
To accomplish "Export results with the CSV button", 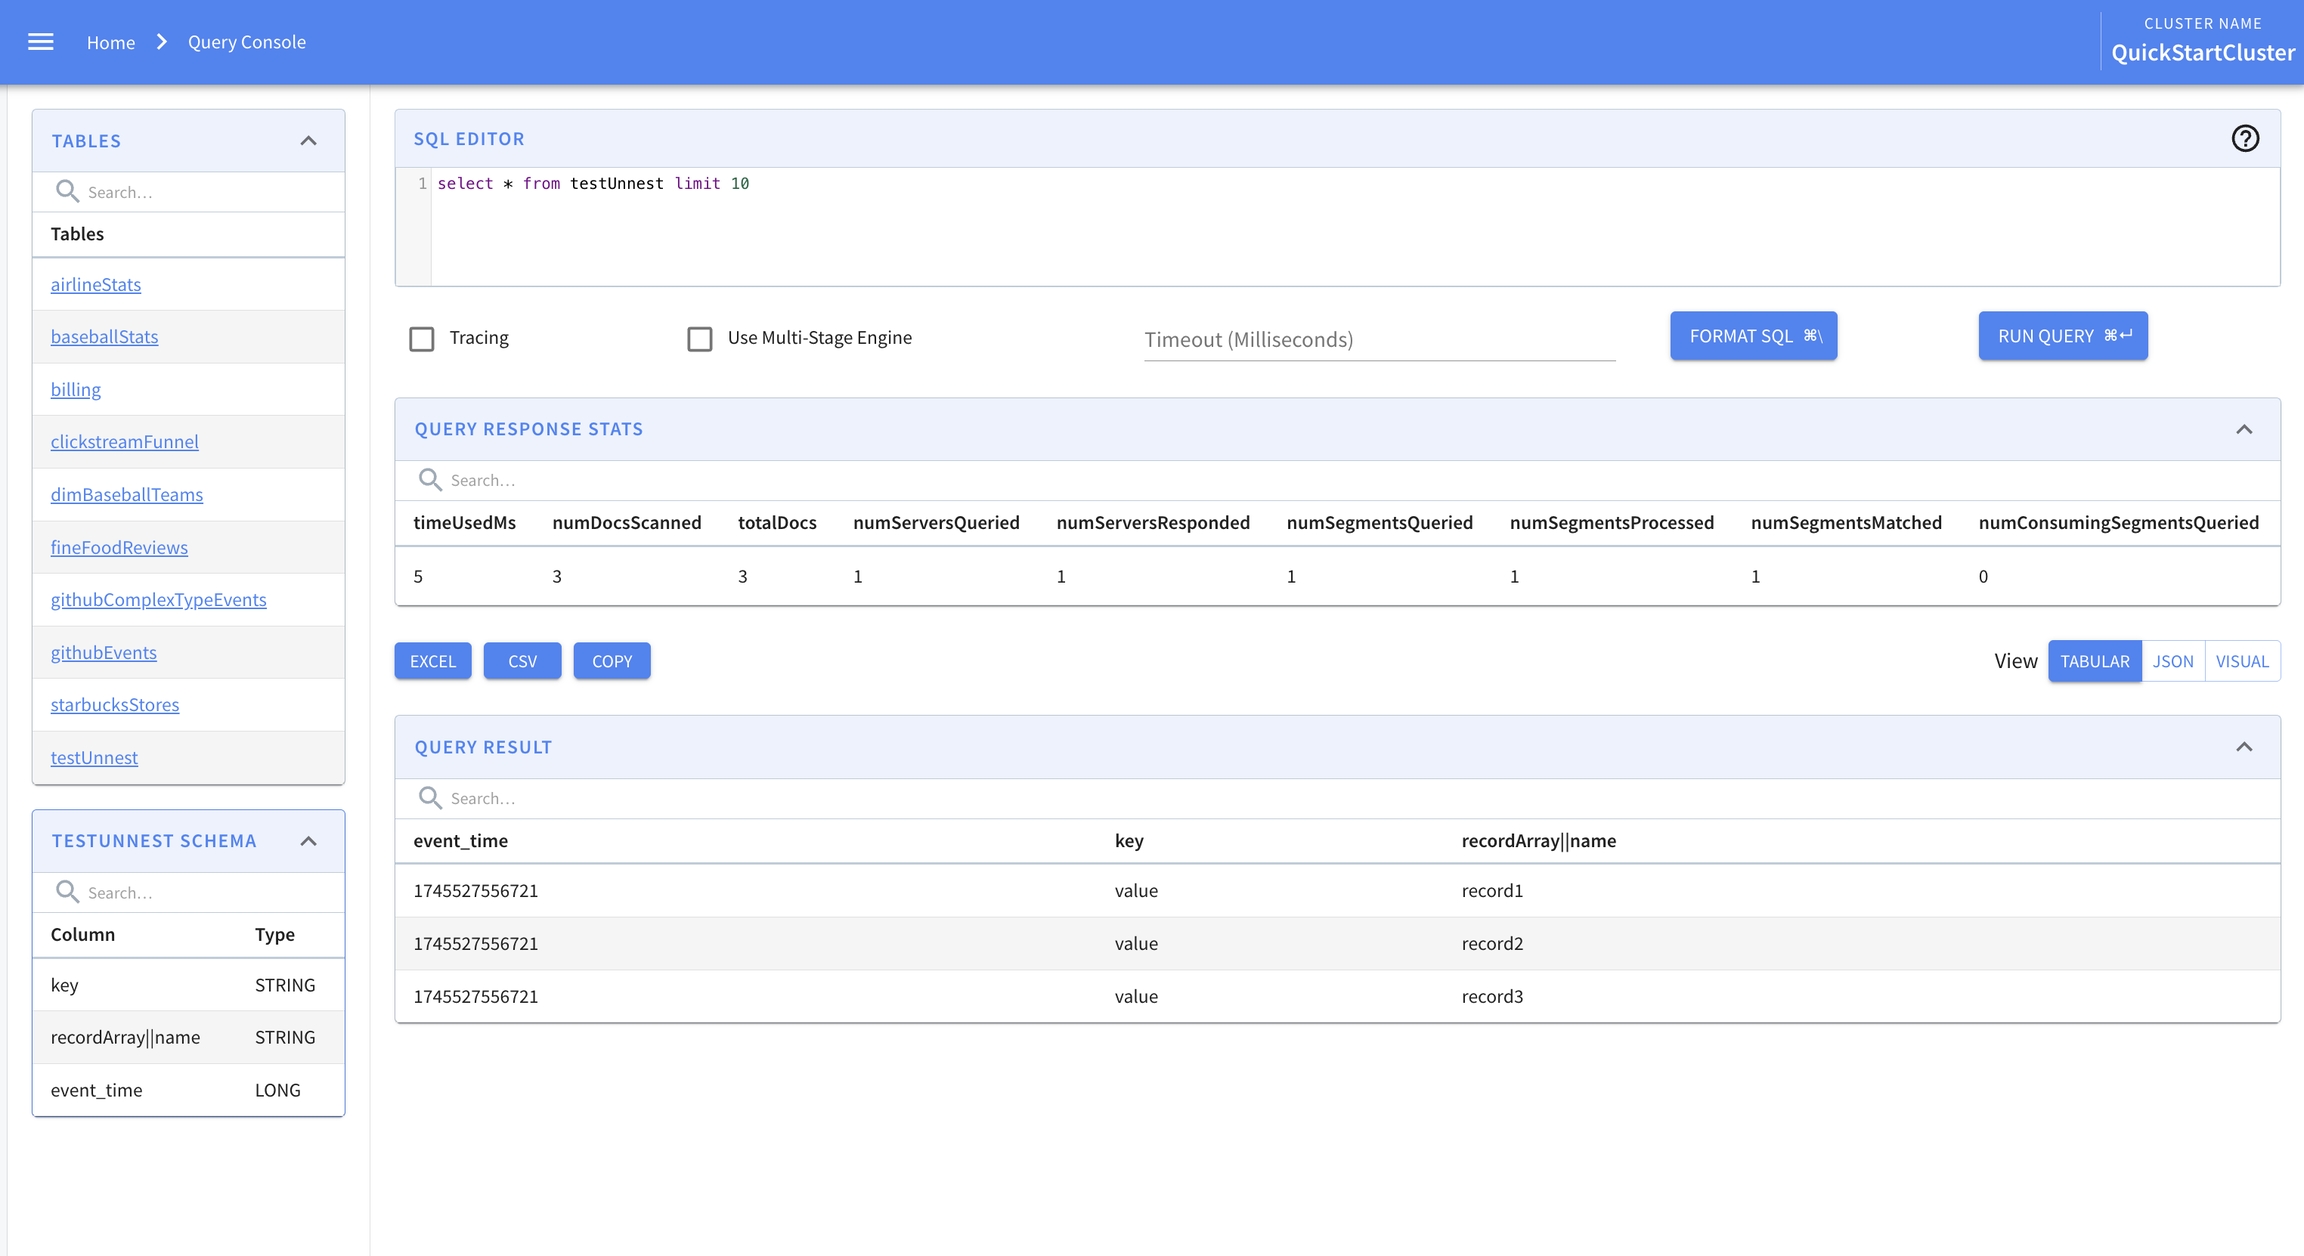I will tap(522, 661).
